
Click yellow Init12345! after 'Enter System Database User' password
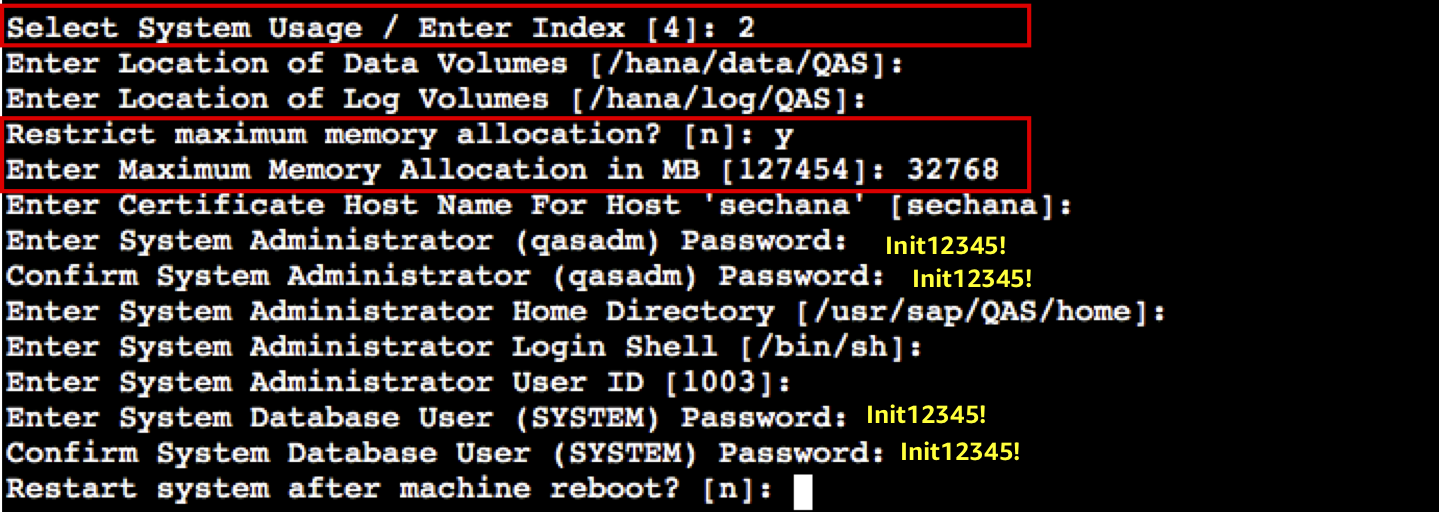coord(926,415)
